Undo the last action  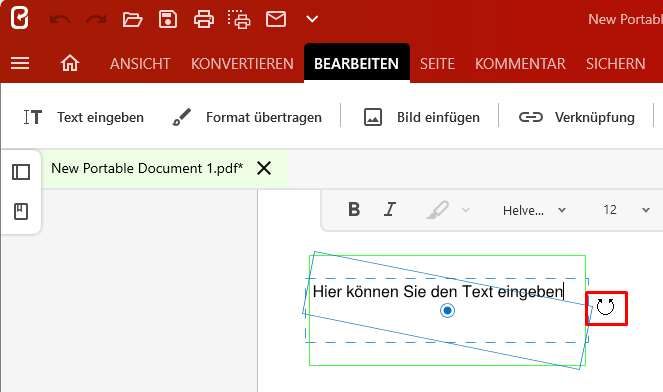click(x=60, y=19)
